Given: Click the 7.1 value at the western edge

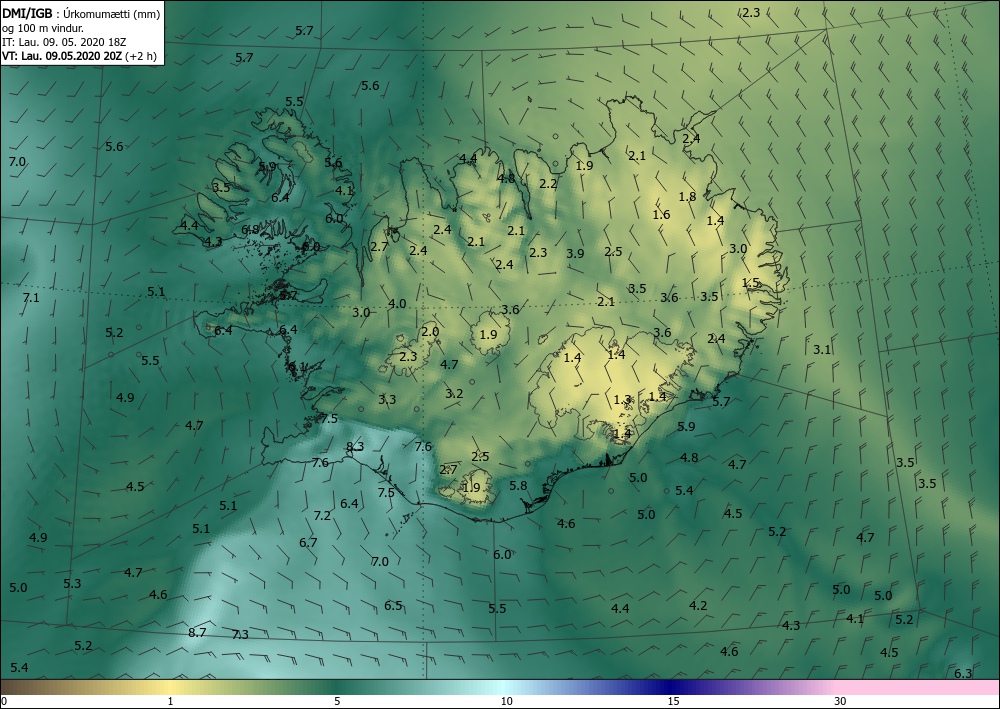Looking at the screenshot, I should [x=31, y=298].
